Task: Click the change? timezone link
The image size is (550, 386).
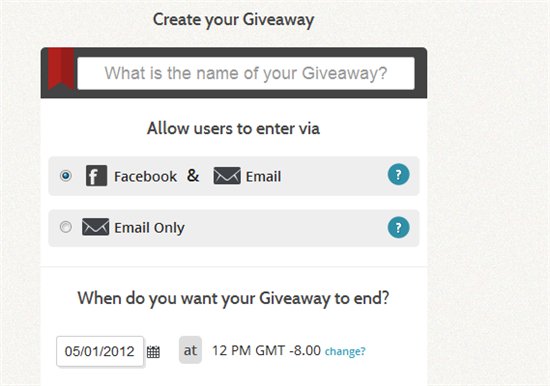Action: tap(345, 351)
